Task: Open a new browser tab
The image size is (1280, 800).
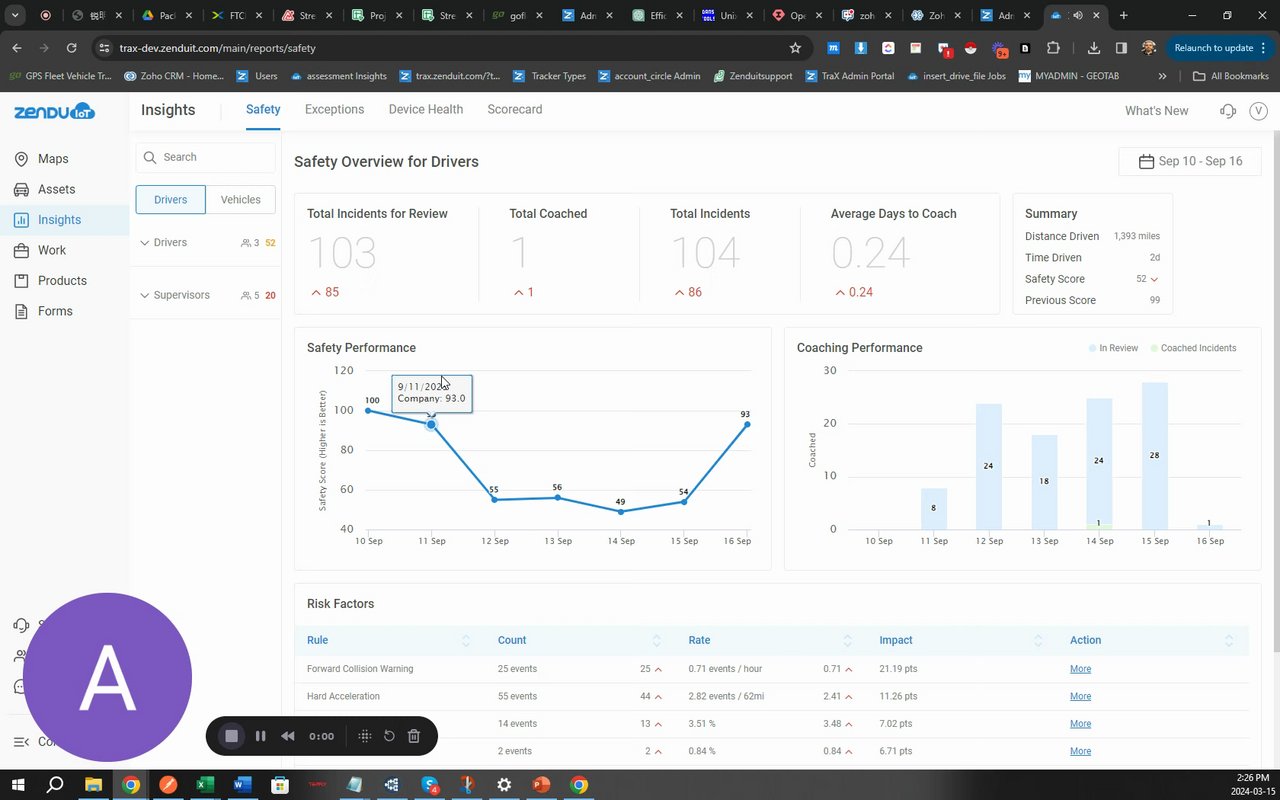Action: click(1123, 16)
